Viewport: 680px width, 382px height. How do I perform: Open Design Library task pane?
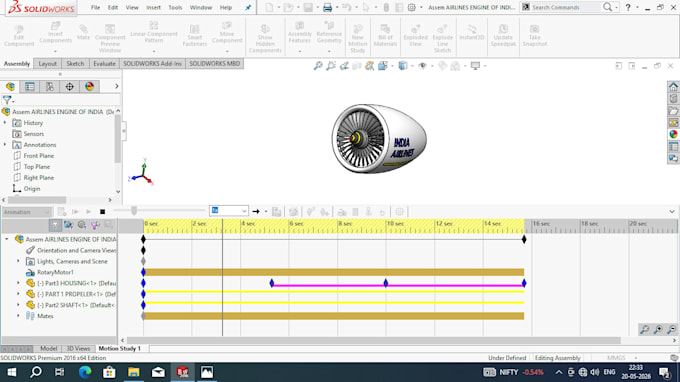point(673,98)
